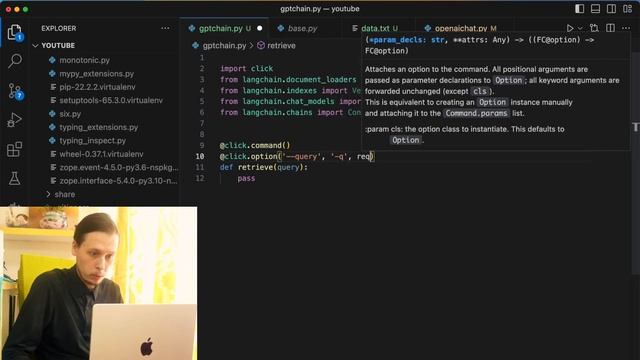Open customize layout icon
This screenshot has height=360, width=640.
[x=627, y=9]
